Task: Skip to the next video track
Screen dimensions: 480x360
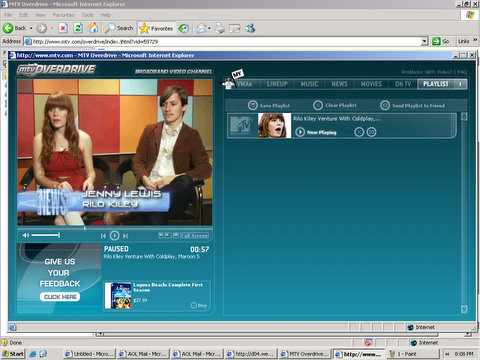Action: 125,236
